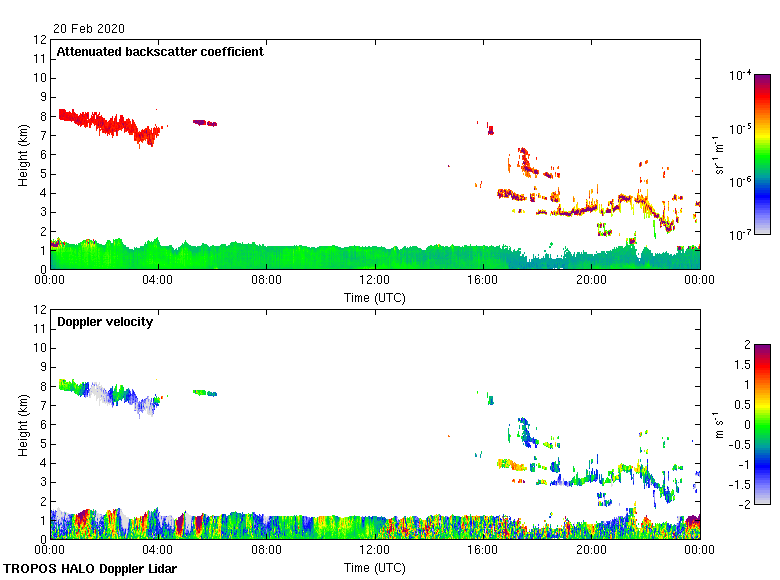Click the backscatter coefficient color bar

[x=762, y=153]
